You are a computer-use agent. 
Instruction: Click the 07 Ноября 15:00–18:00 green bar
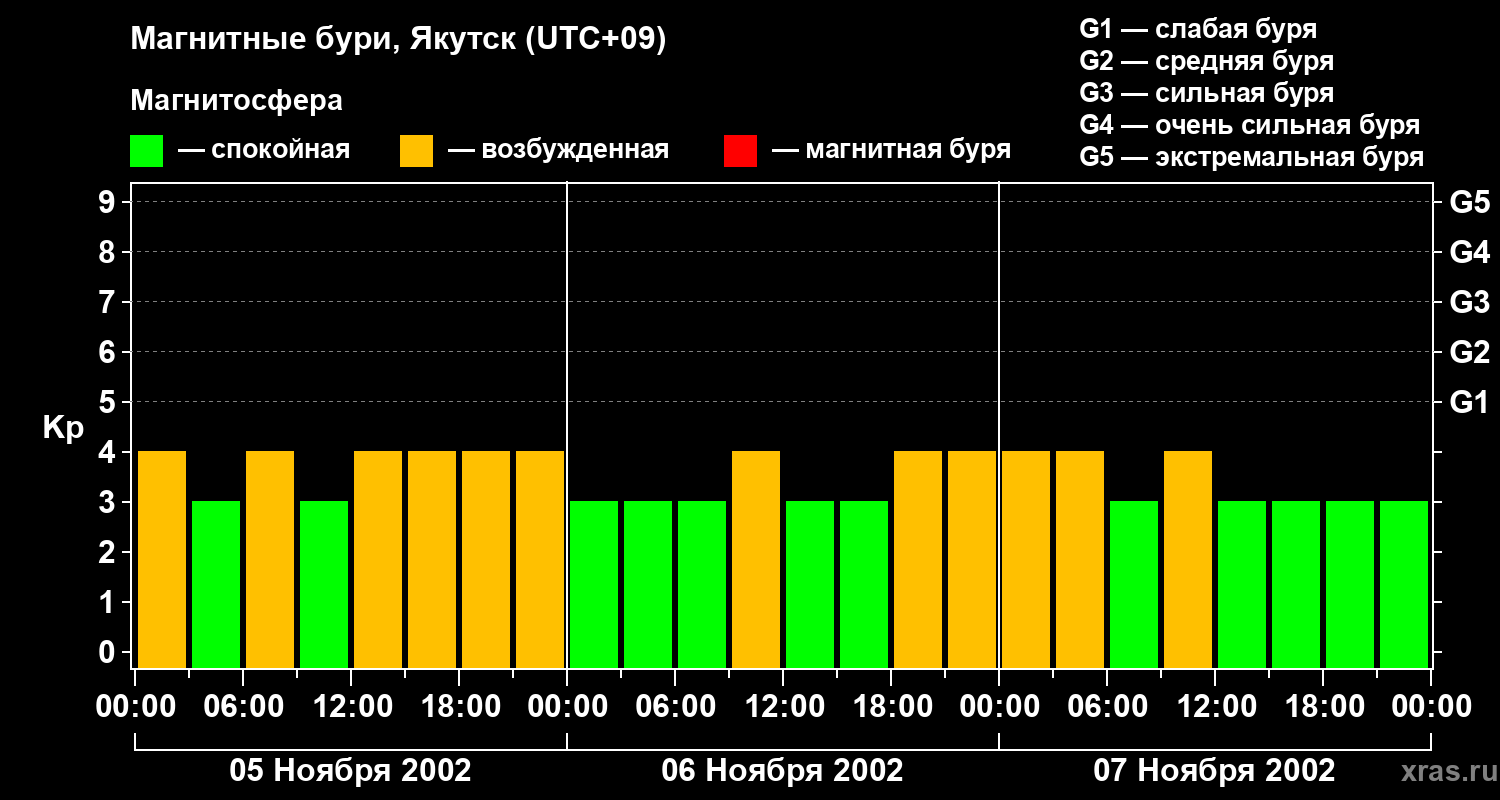(x=1296, y=584)
